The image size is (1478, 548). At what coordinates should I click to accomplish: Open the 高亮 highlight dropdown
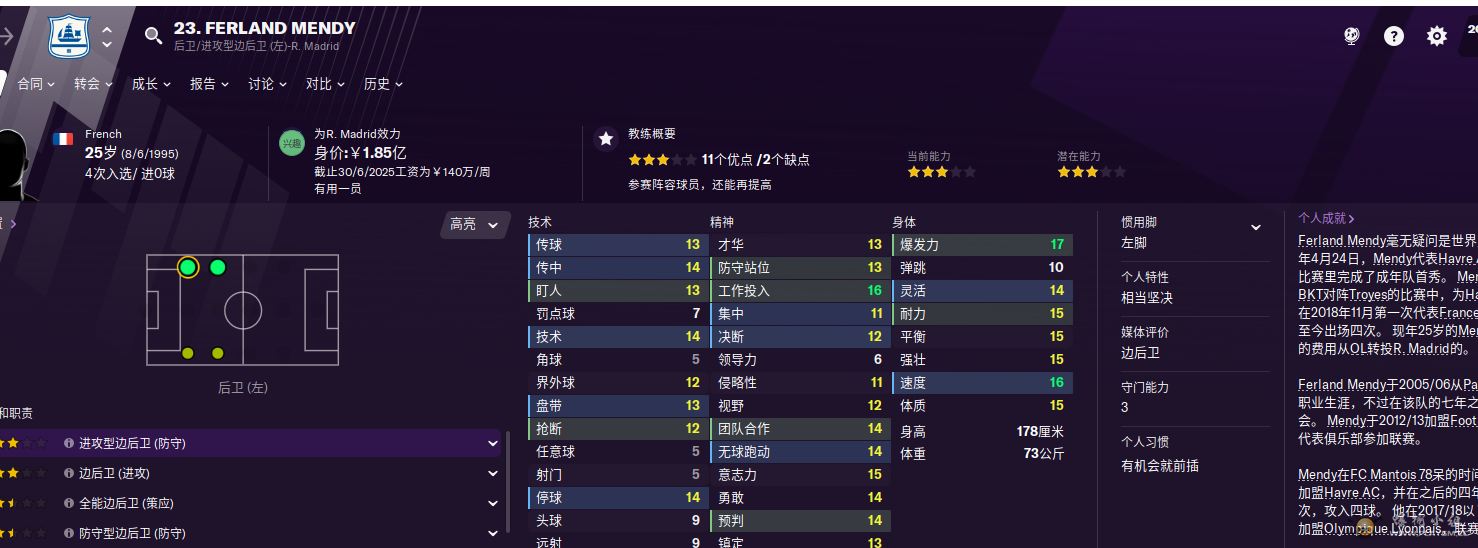474,225
